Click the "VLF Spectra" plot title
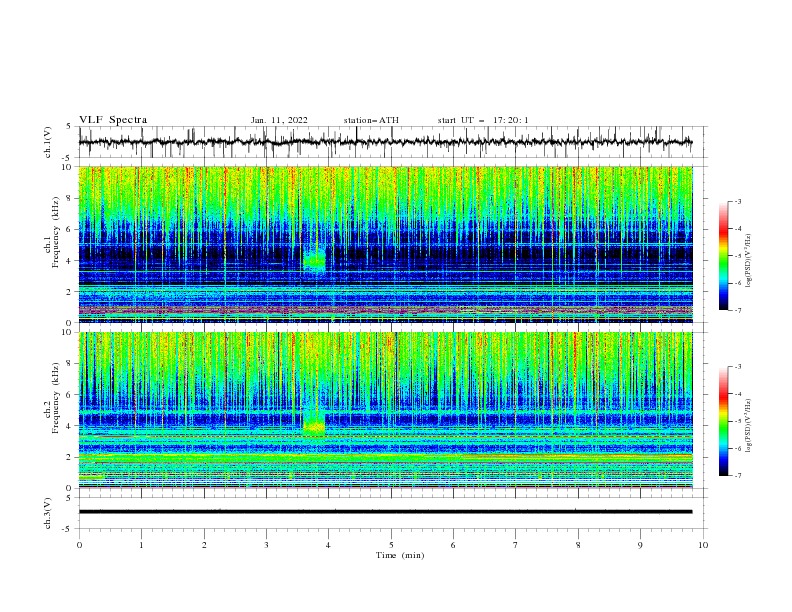Image resolution: width=792 pixels, height=612 pixels. (113, 120)
